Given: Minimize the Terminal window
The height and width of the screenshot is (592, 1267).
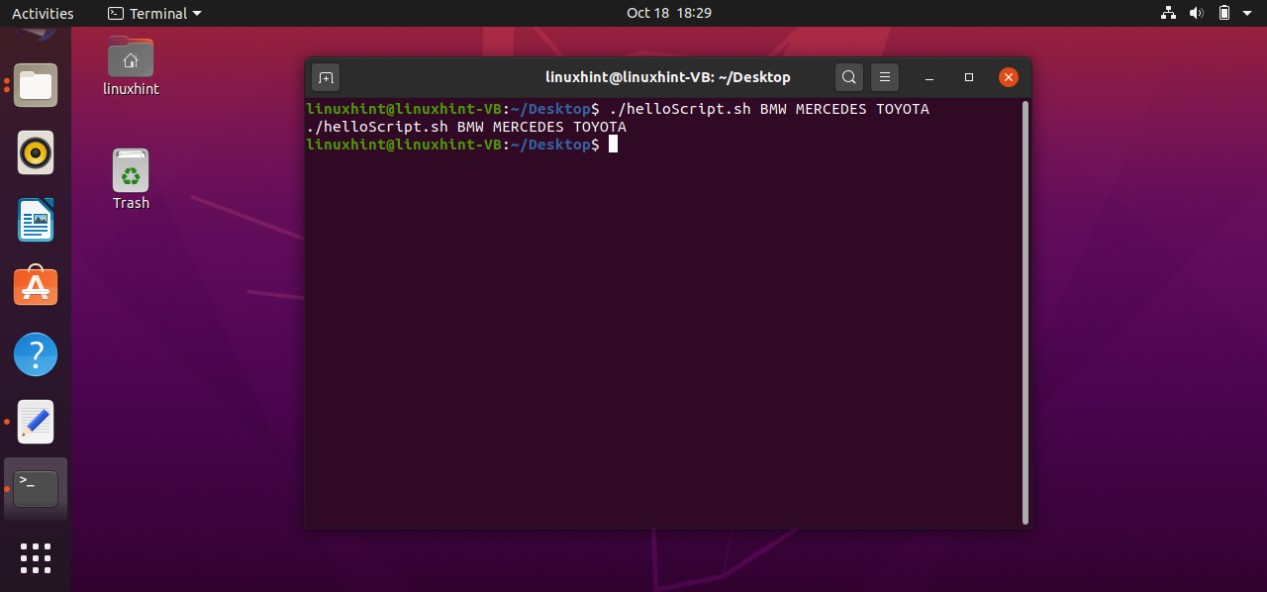Looking at the screenshot, I should coord(930,77).
